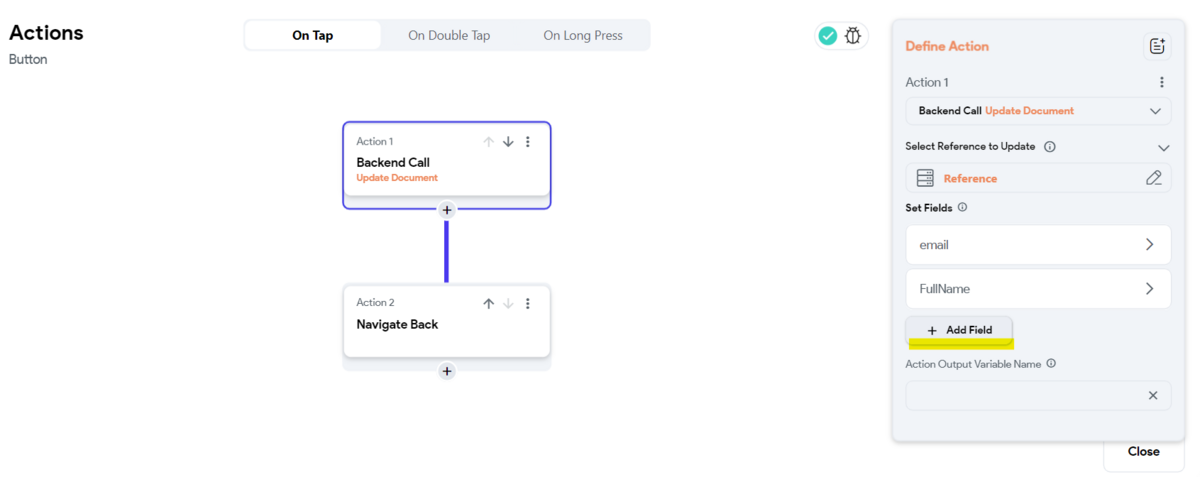Move Action 1 card down with arrow
1200x477 pixels.
tap(508, 142)
